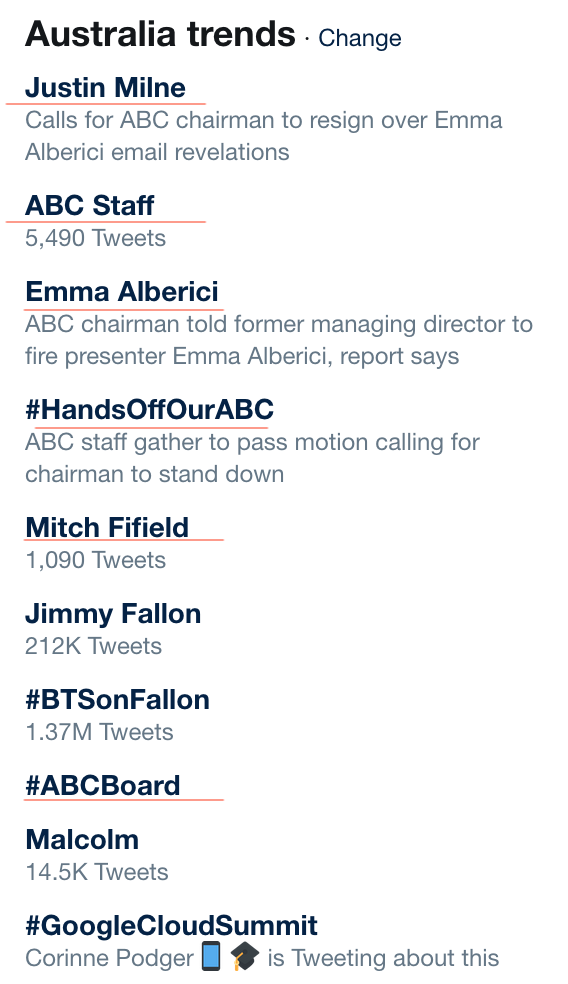
Task: Click the 1,090 Tweets count
Action: 95,560
